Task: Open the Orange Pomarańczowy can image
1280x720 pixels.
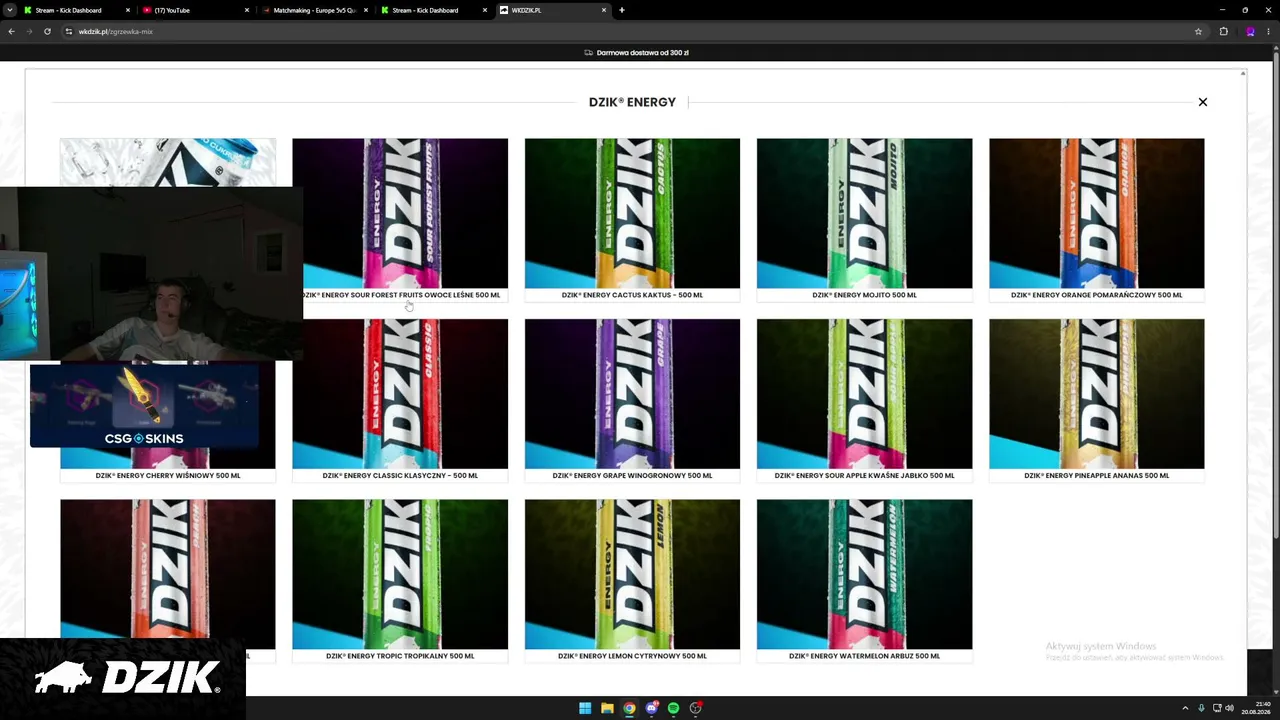Action: click(1097, 213)
